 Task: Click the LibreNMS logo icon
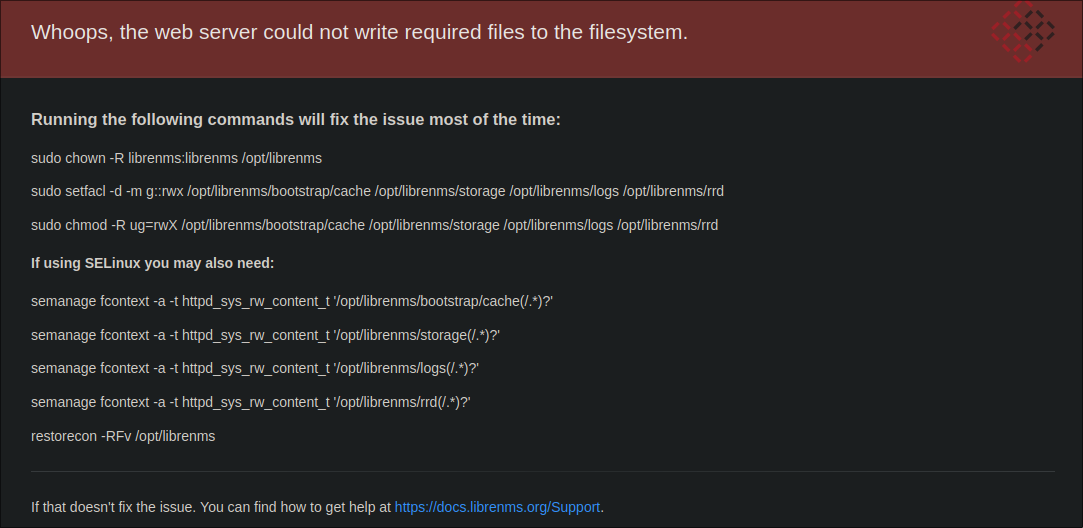(1023, 32)
